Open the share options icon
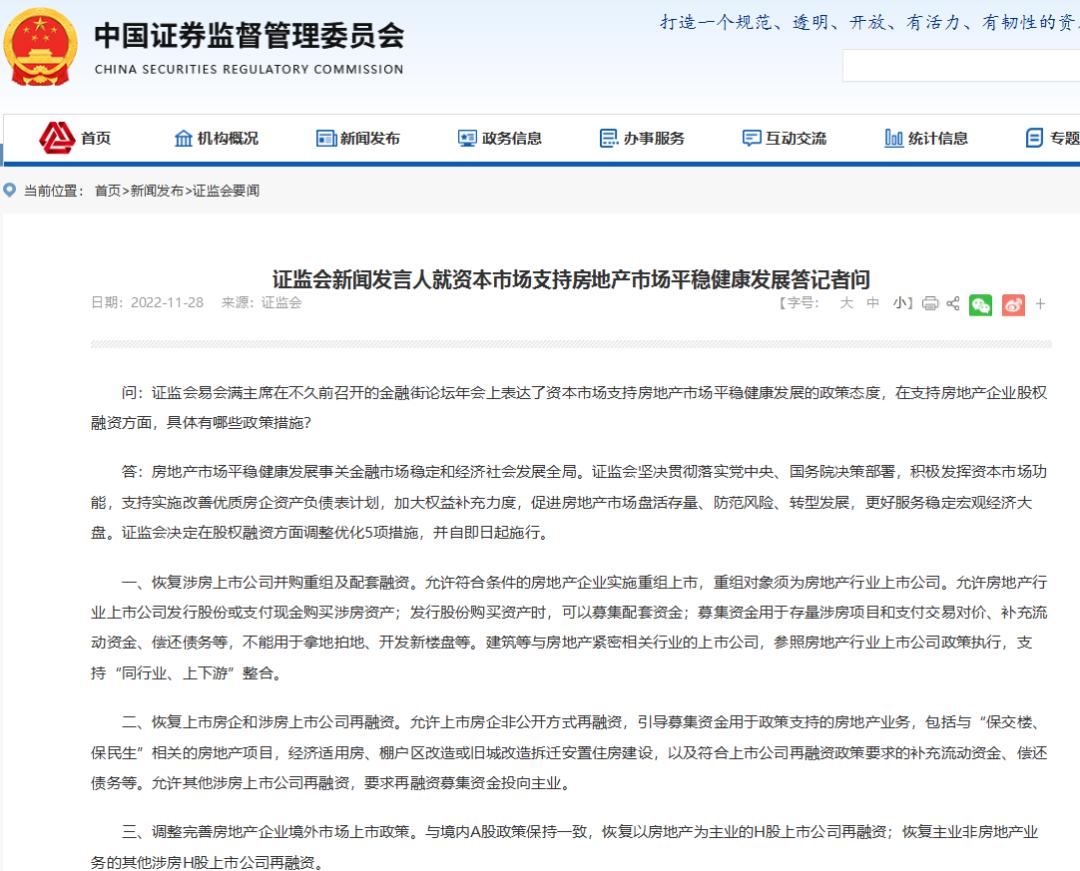Screen dimensions: 1080x871 tap(953, 305)
